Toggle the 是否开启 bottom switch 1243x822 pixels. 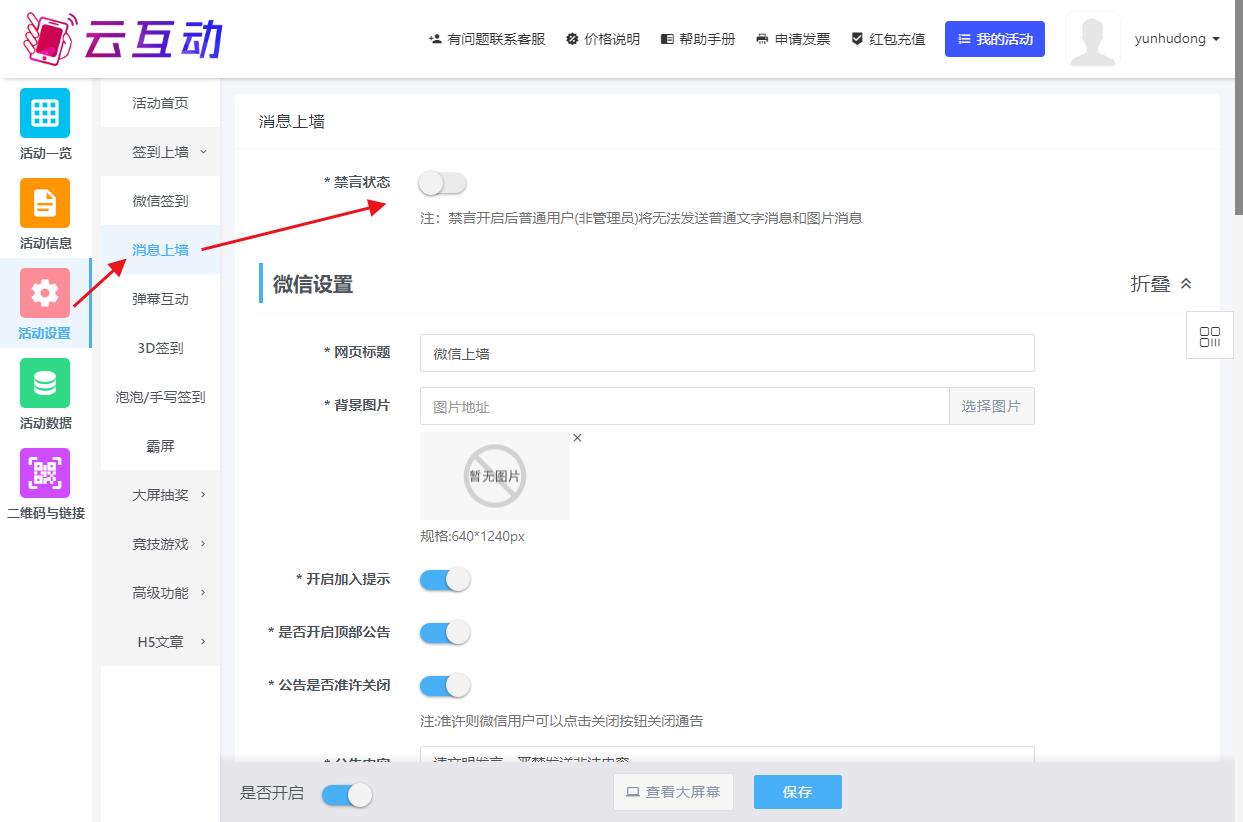coord(346,795)
